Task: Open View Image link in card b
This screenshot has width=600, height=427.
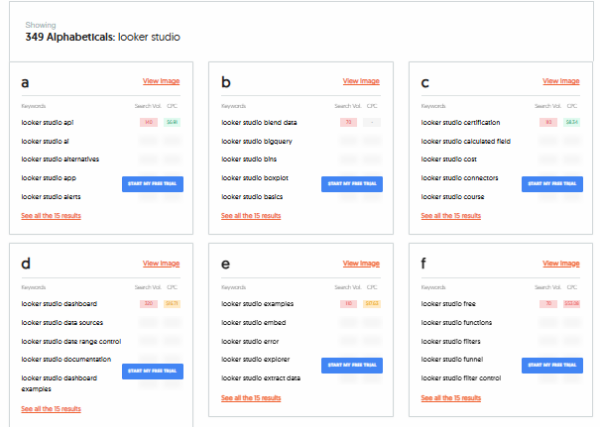Action: [361, 81]
